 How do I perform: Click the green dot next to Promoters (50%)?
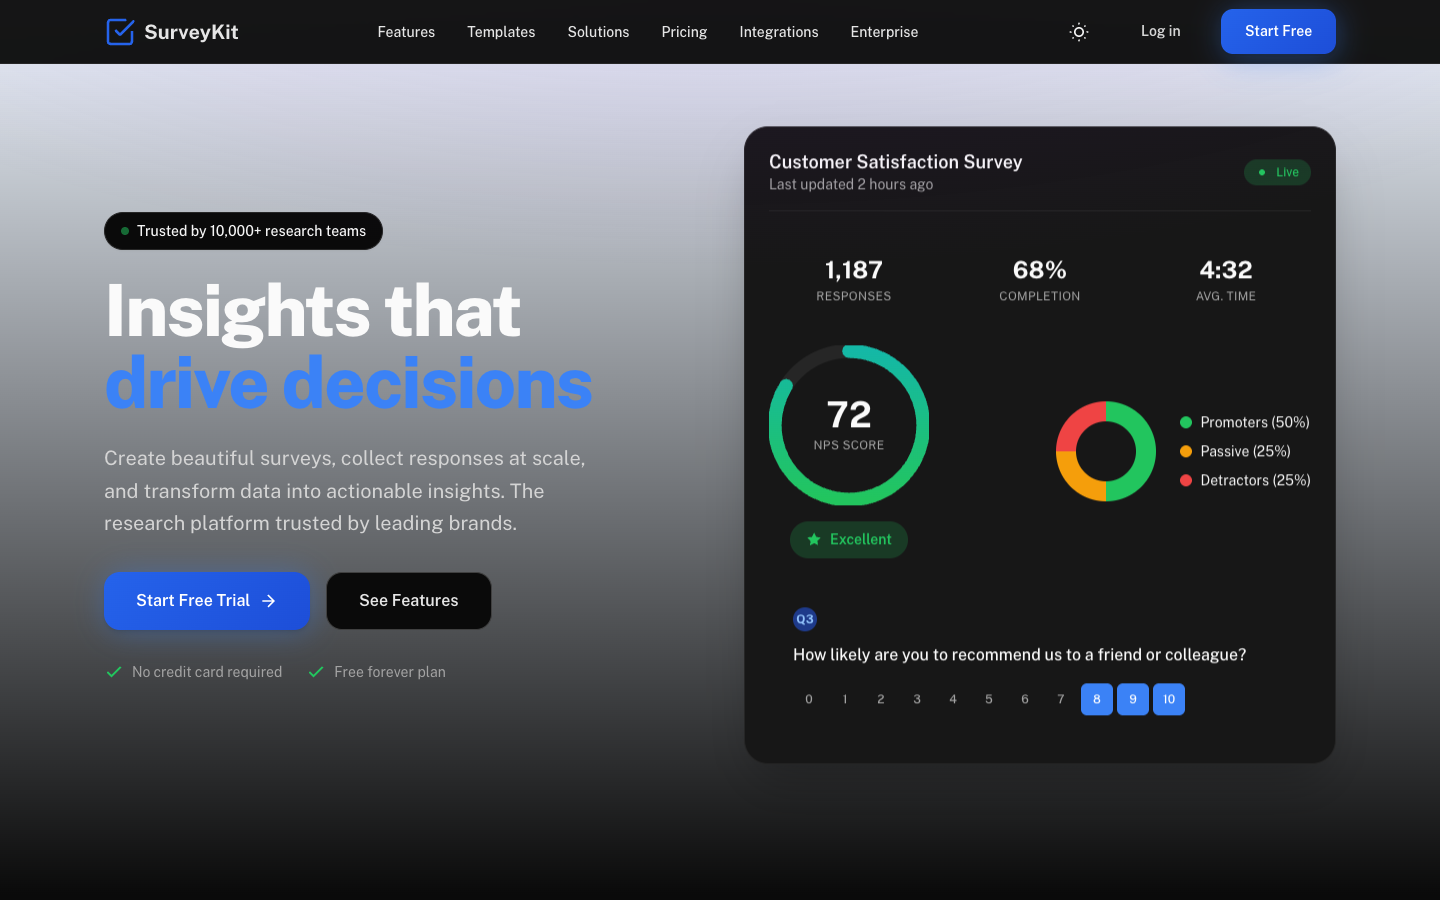coord(1186,422)
